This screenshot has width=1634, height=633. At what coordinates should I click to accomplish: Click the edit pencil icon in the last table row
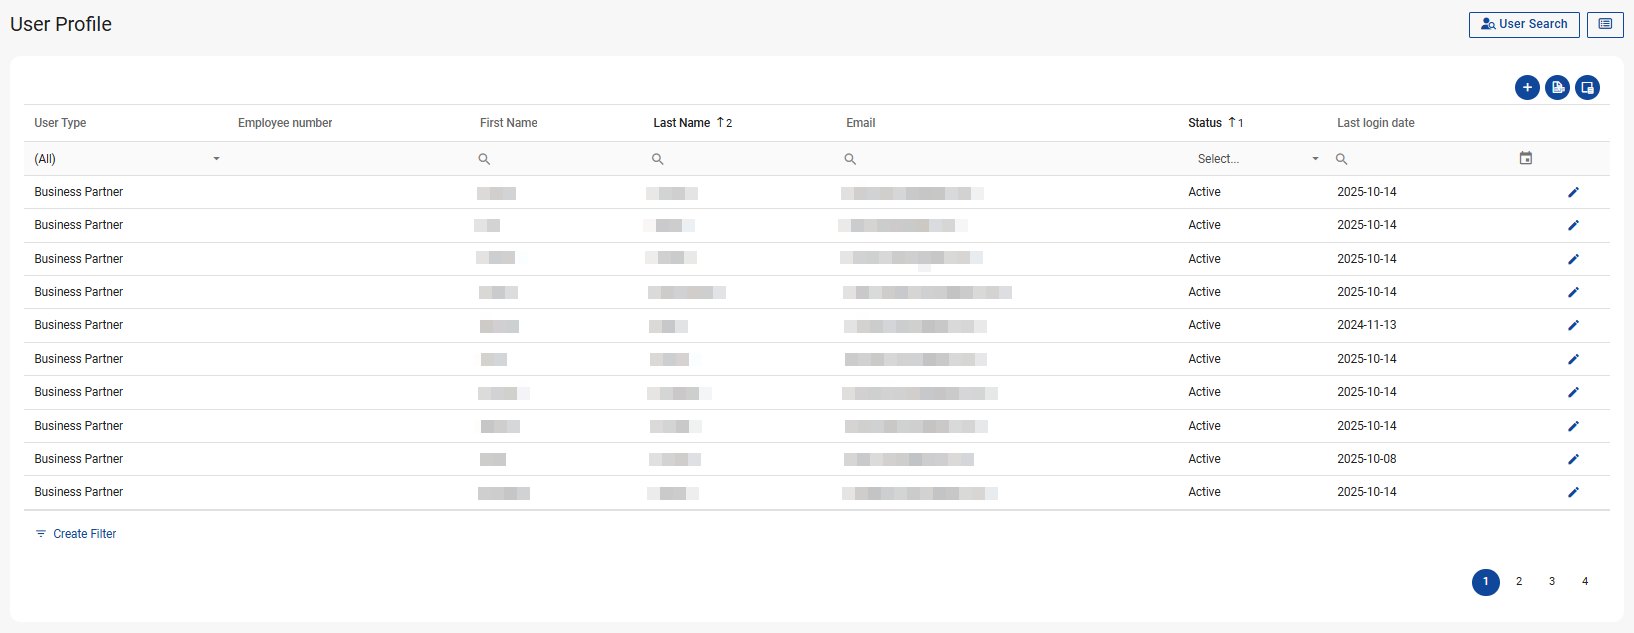[x=1573, y=492]
